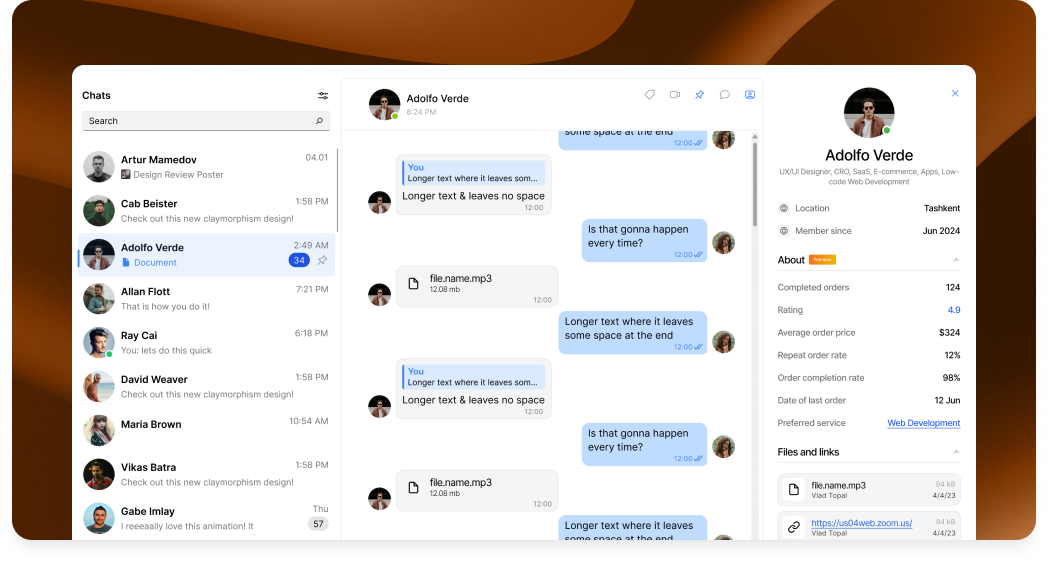Click the zoom link chain icon
This screenshot has height=564, width=1048.
794,526
